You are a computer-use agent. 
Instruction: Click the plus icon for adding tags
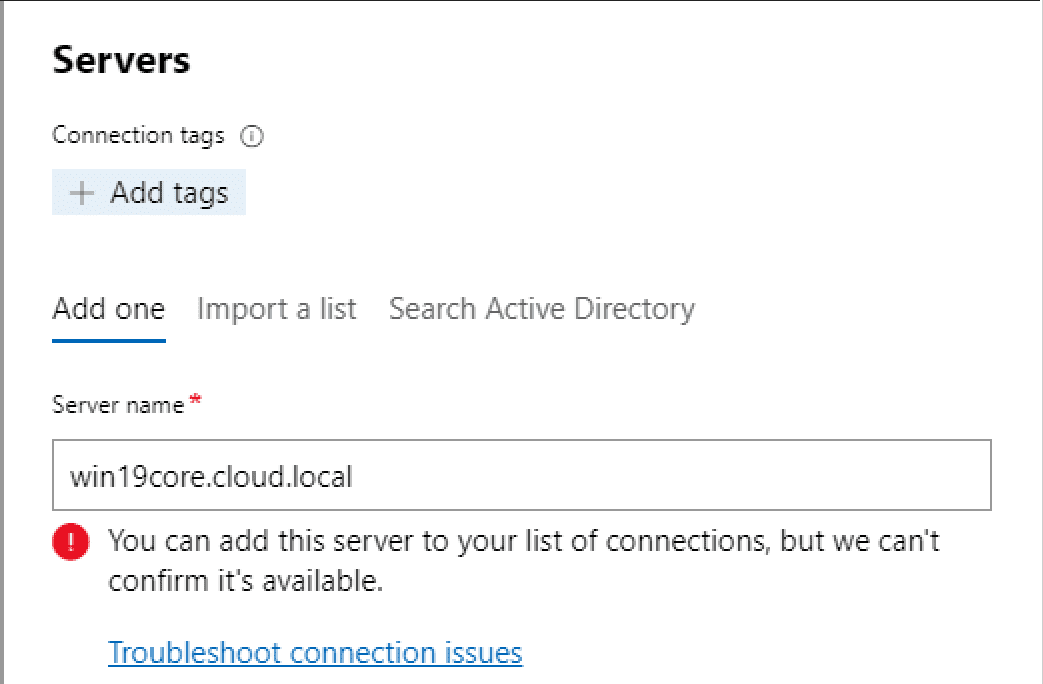click(x=82, y=193)
